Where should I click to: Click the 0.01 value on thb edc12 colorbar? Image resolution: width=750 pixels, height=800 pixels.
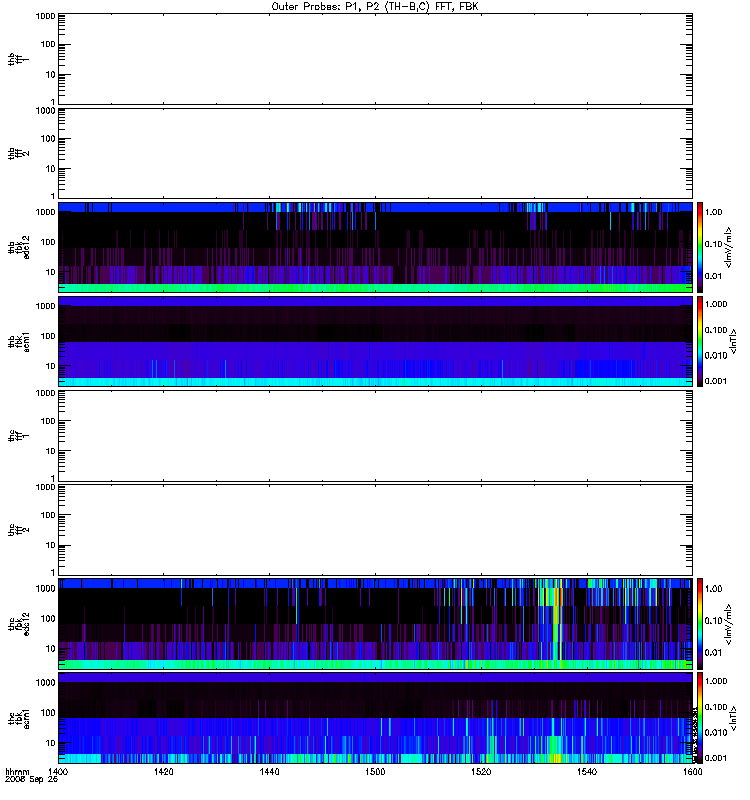[714, 276]
